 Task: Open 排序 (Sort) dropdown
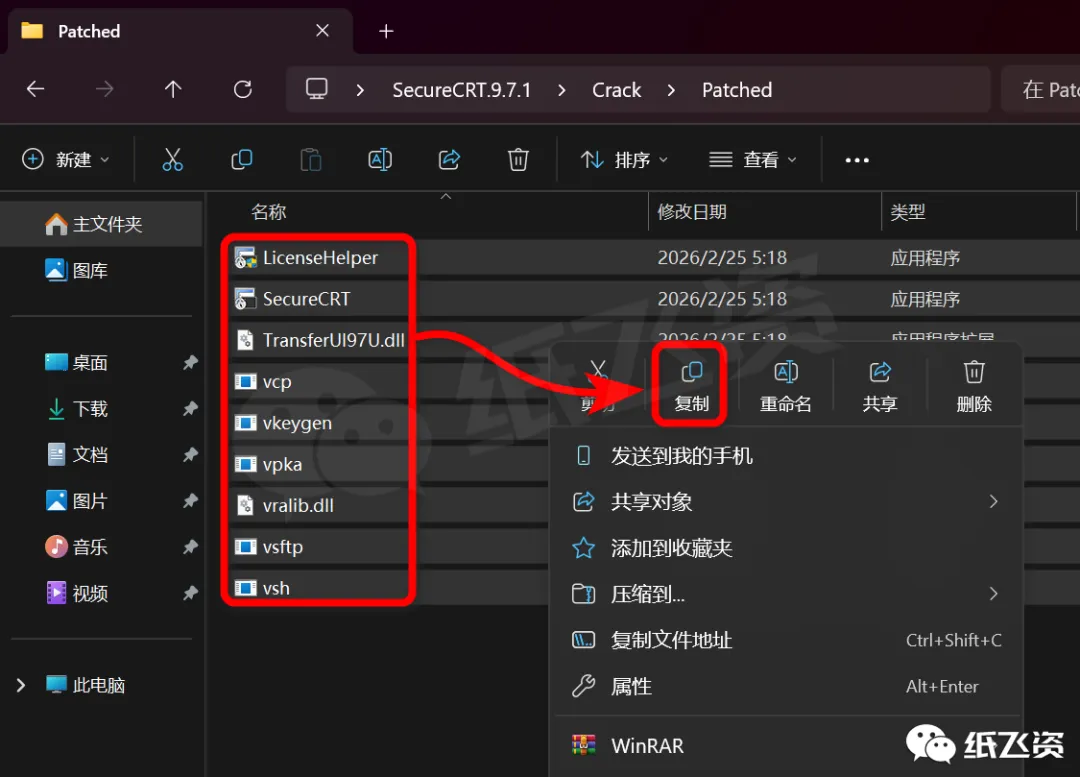coord(624,160)
